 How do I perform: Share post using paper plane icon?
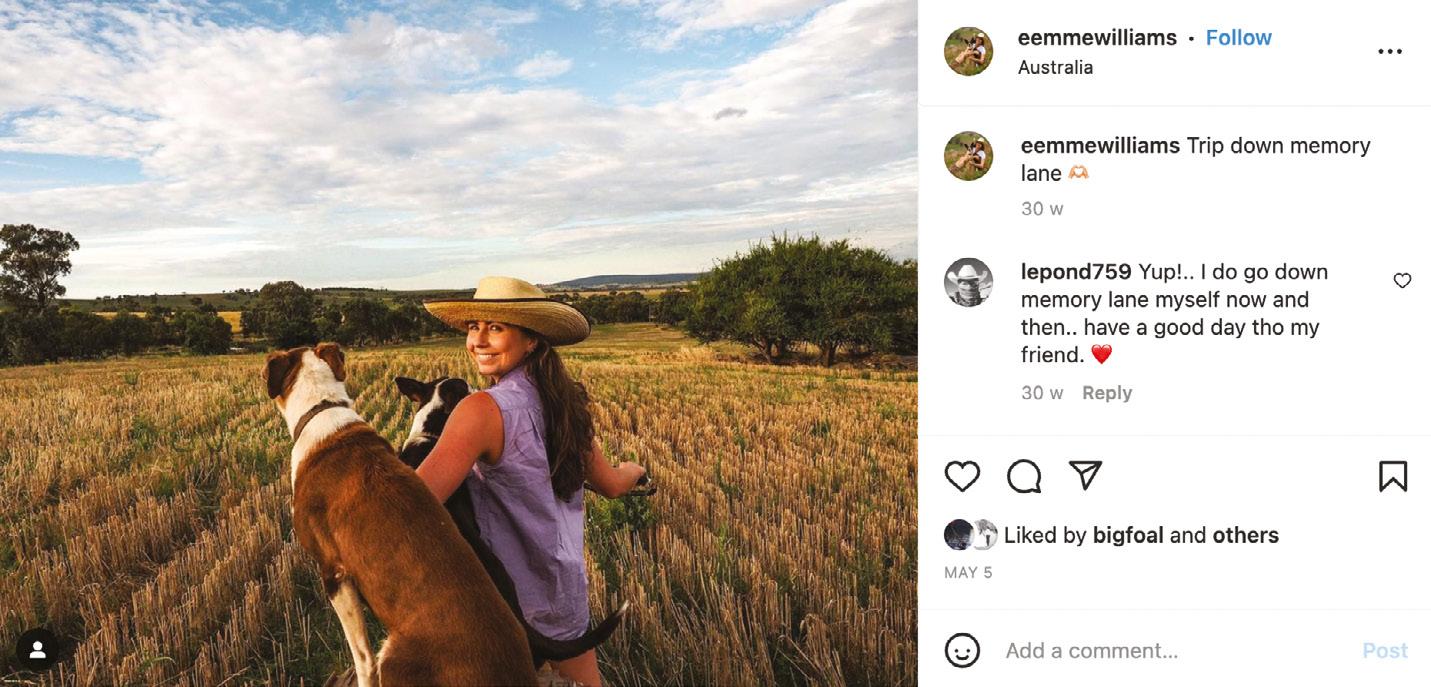1085,476
